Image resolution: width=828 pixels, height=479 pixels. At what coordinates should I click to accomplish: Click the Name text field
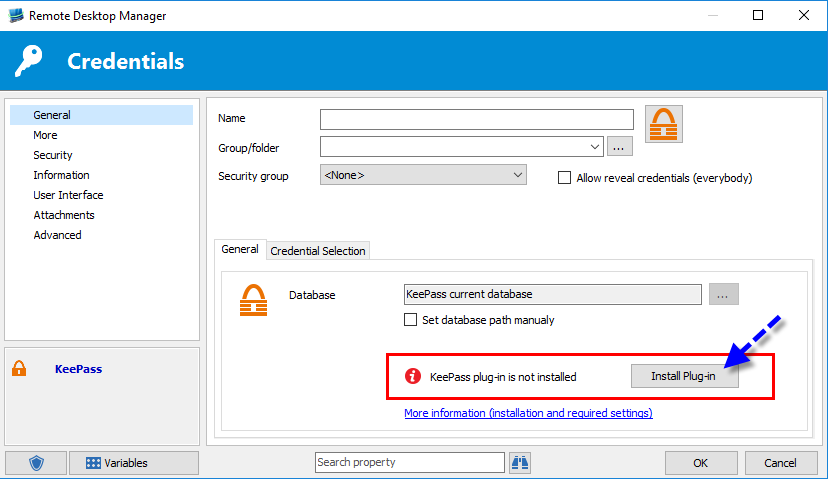click(x=476, y=120)
